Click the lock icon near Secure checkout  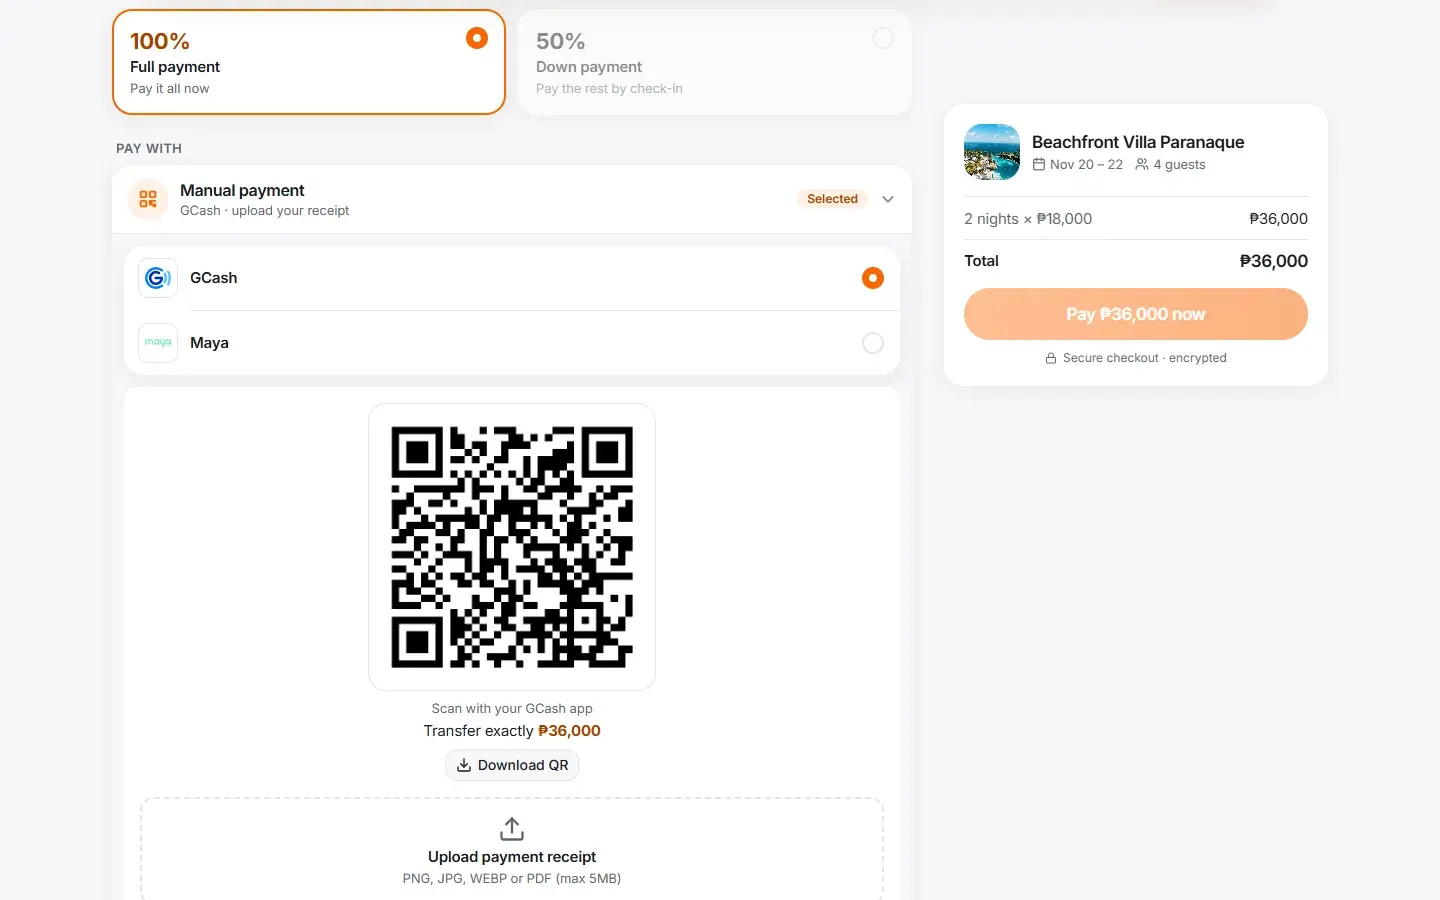[x=1051, y=358]
